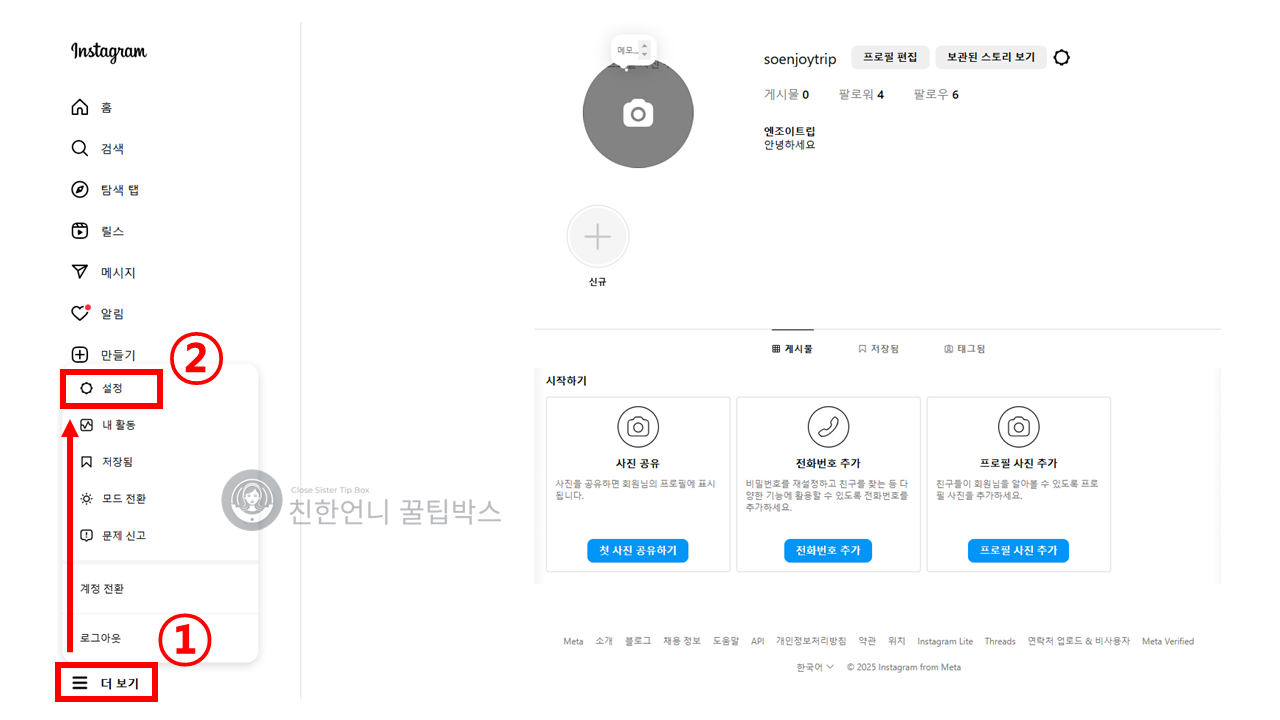Open 홈 from the sidebar
1280x720 pixels.
tap(91, 108)
